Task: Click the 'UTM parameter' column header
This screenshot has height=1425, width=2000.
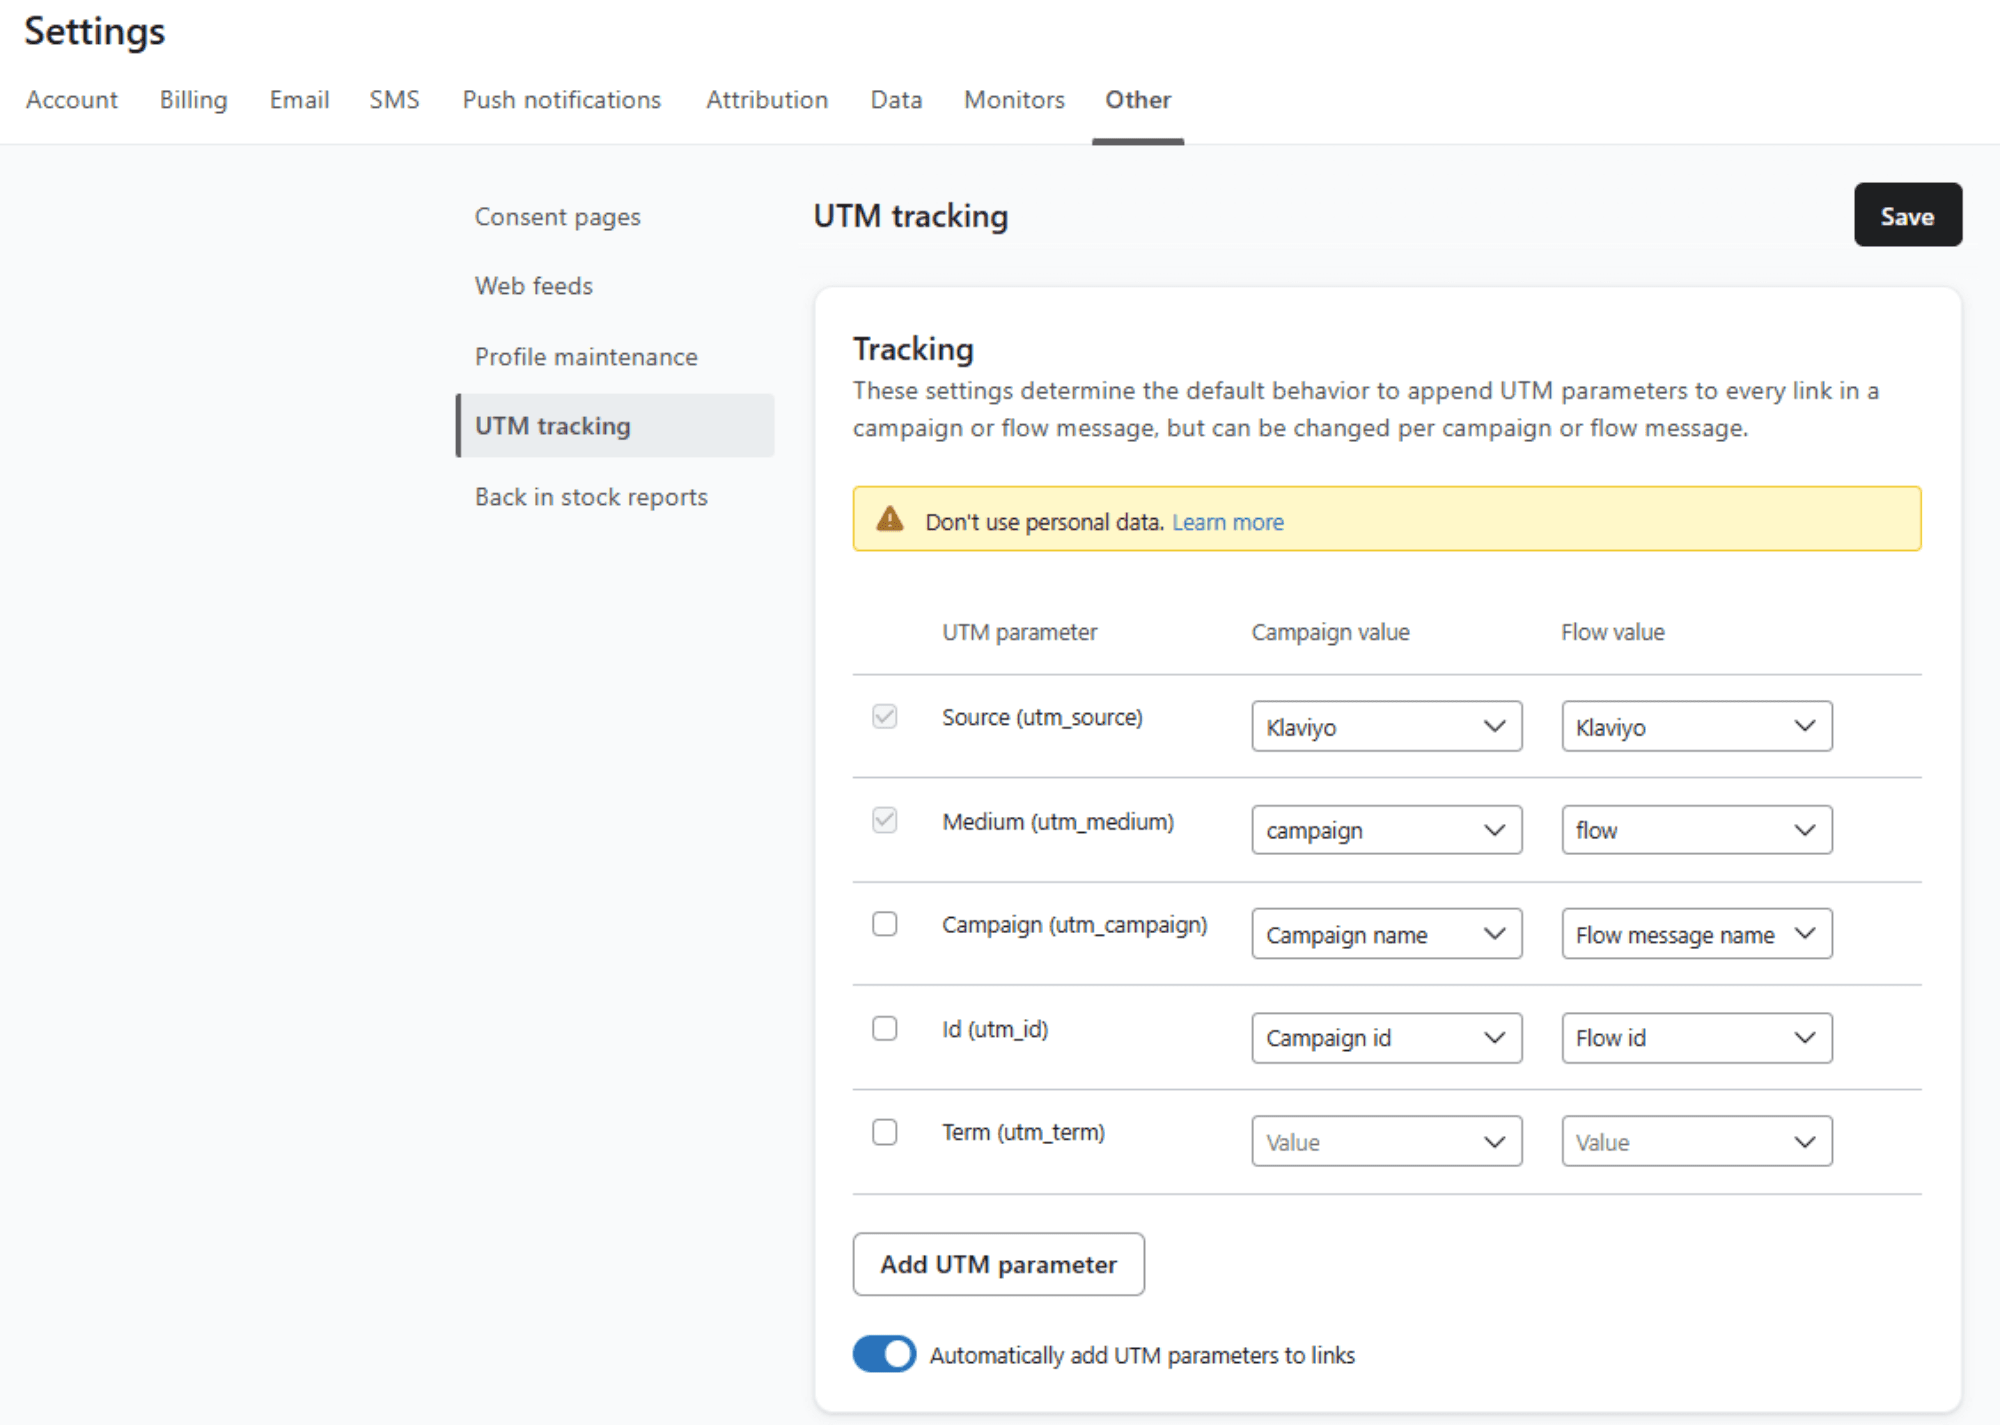Action: [1019, 632]
